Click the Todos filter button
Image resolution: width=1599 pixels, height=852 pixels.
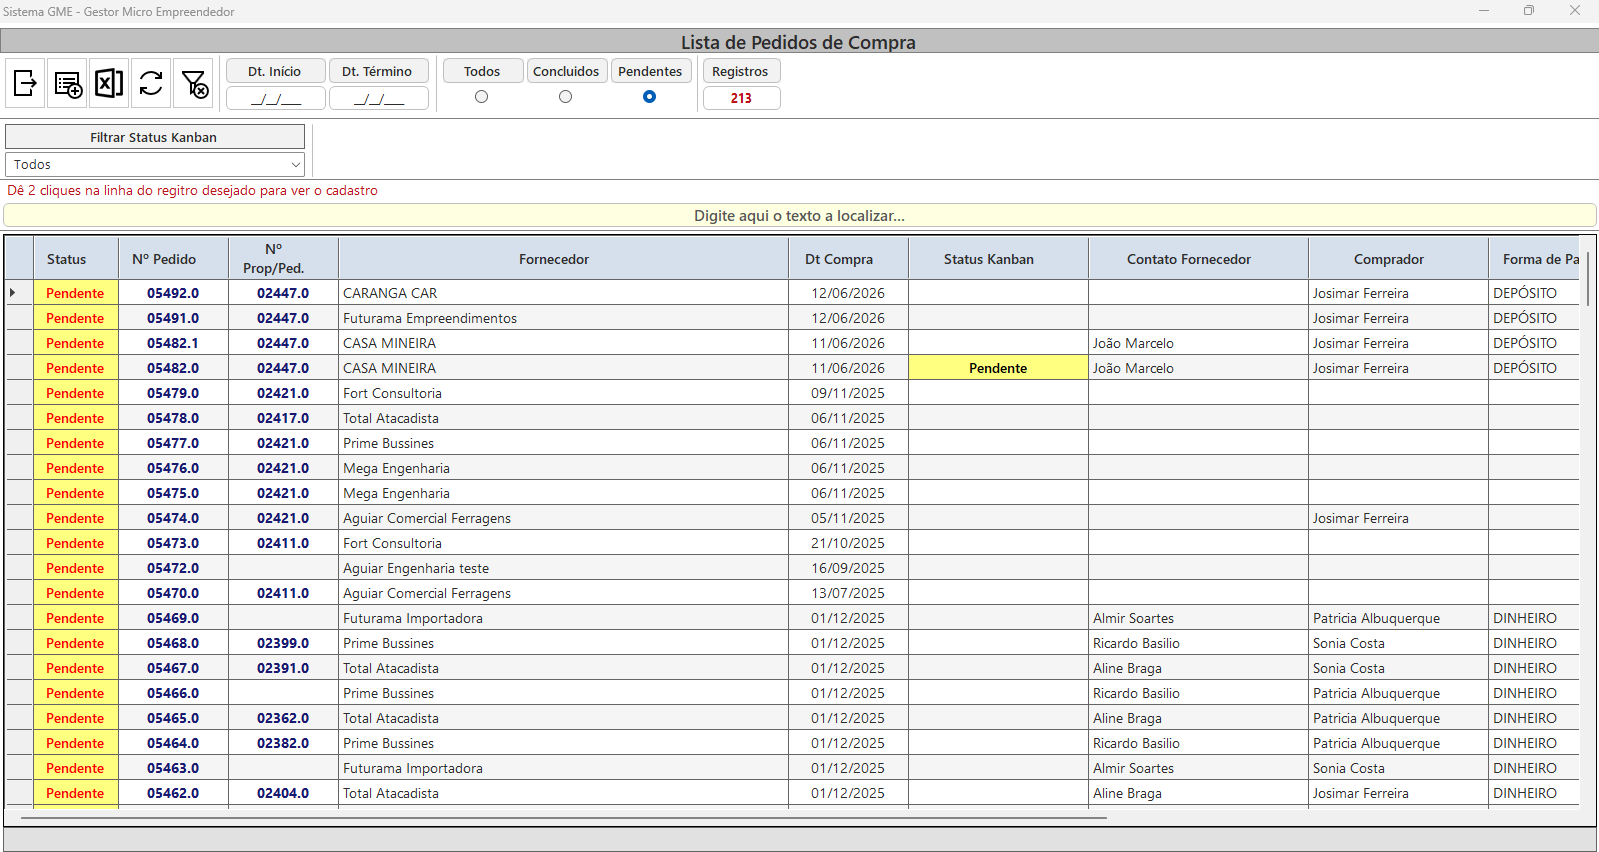click(x=482, y=71)
